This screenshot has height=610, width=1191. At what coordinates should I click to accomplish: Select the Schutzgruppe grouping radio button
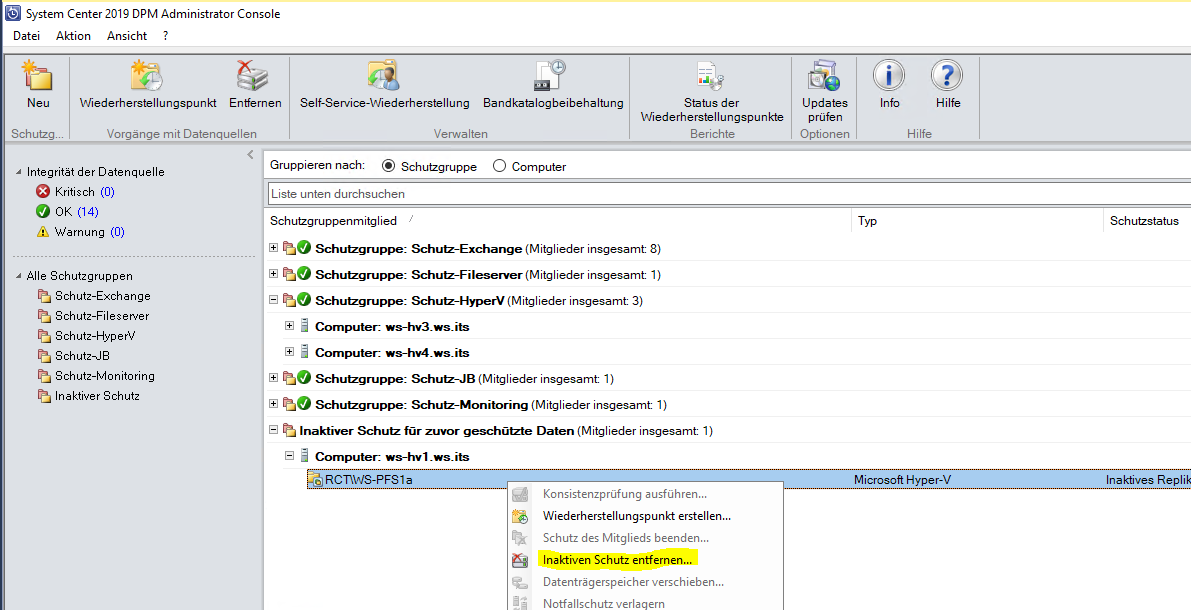388,166
